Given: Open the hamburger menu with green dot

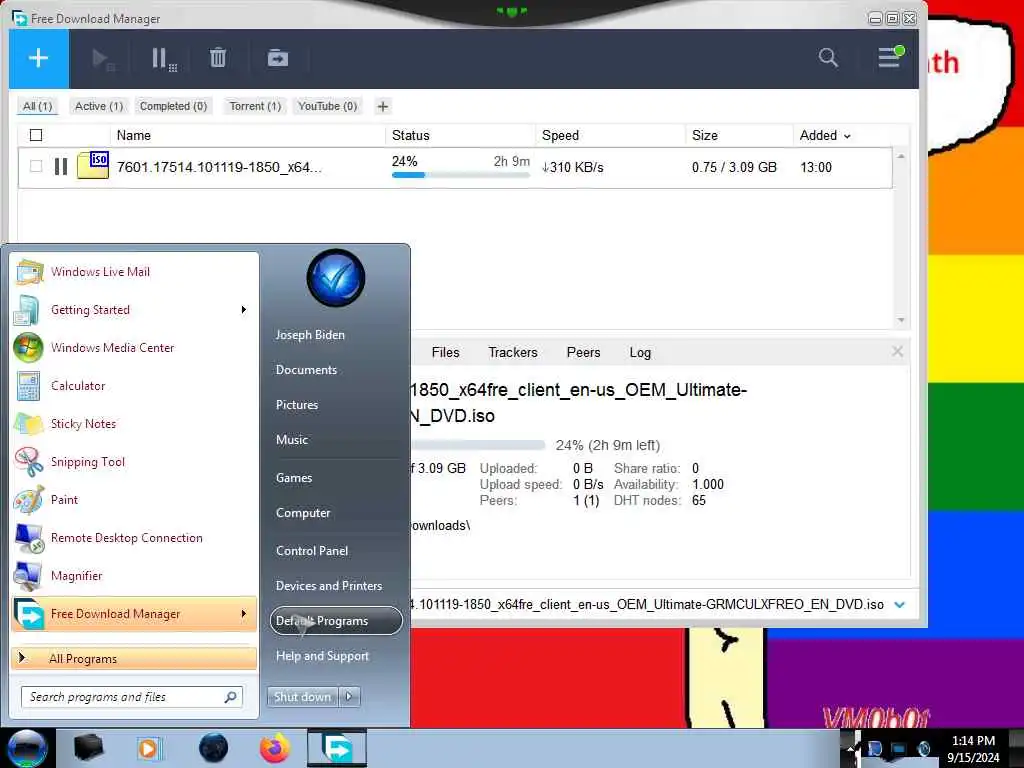Looking at the screenshot, I should point(889,57).
